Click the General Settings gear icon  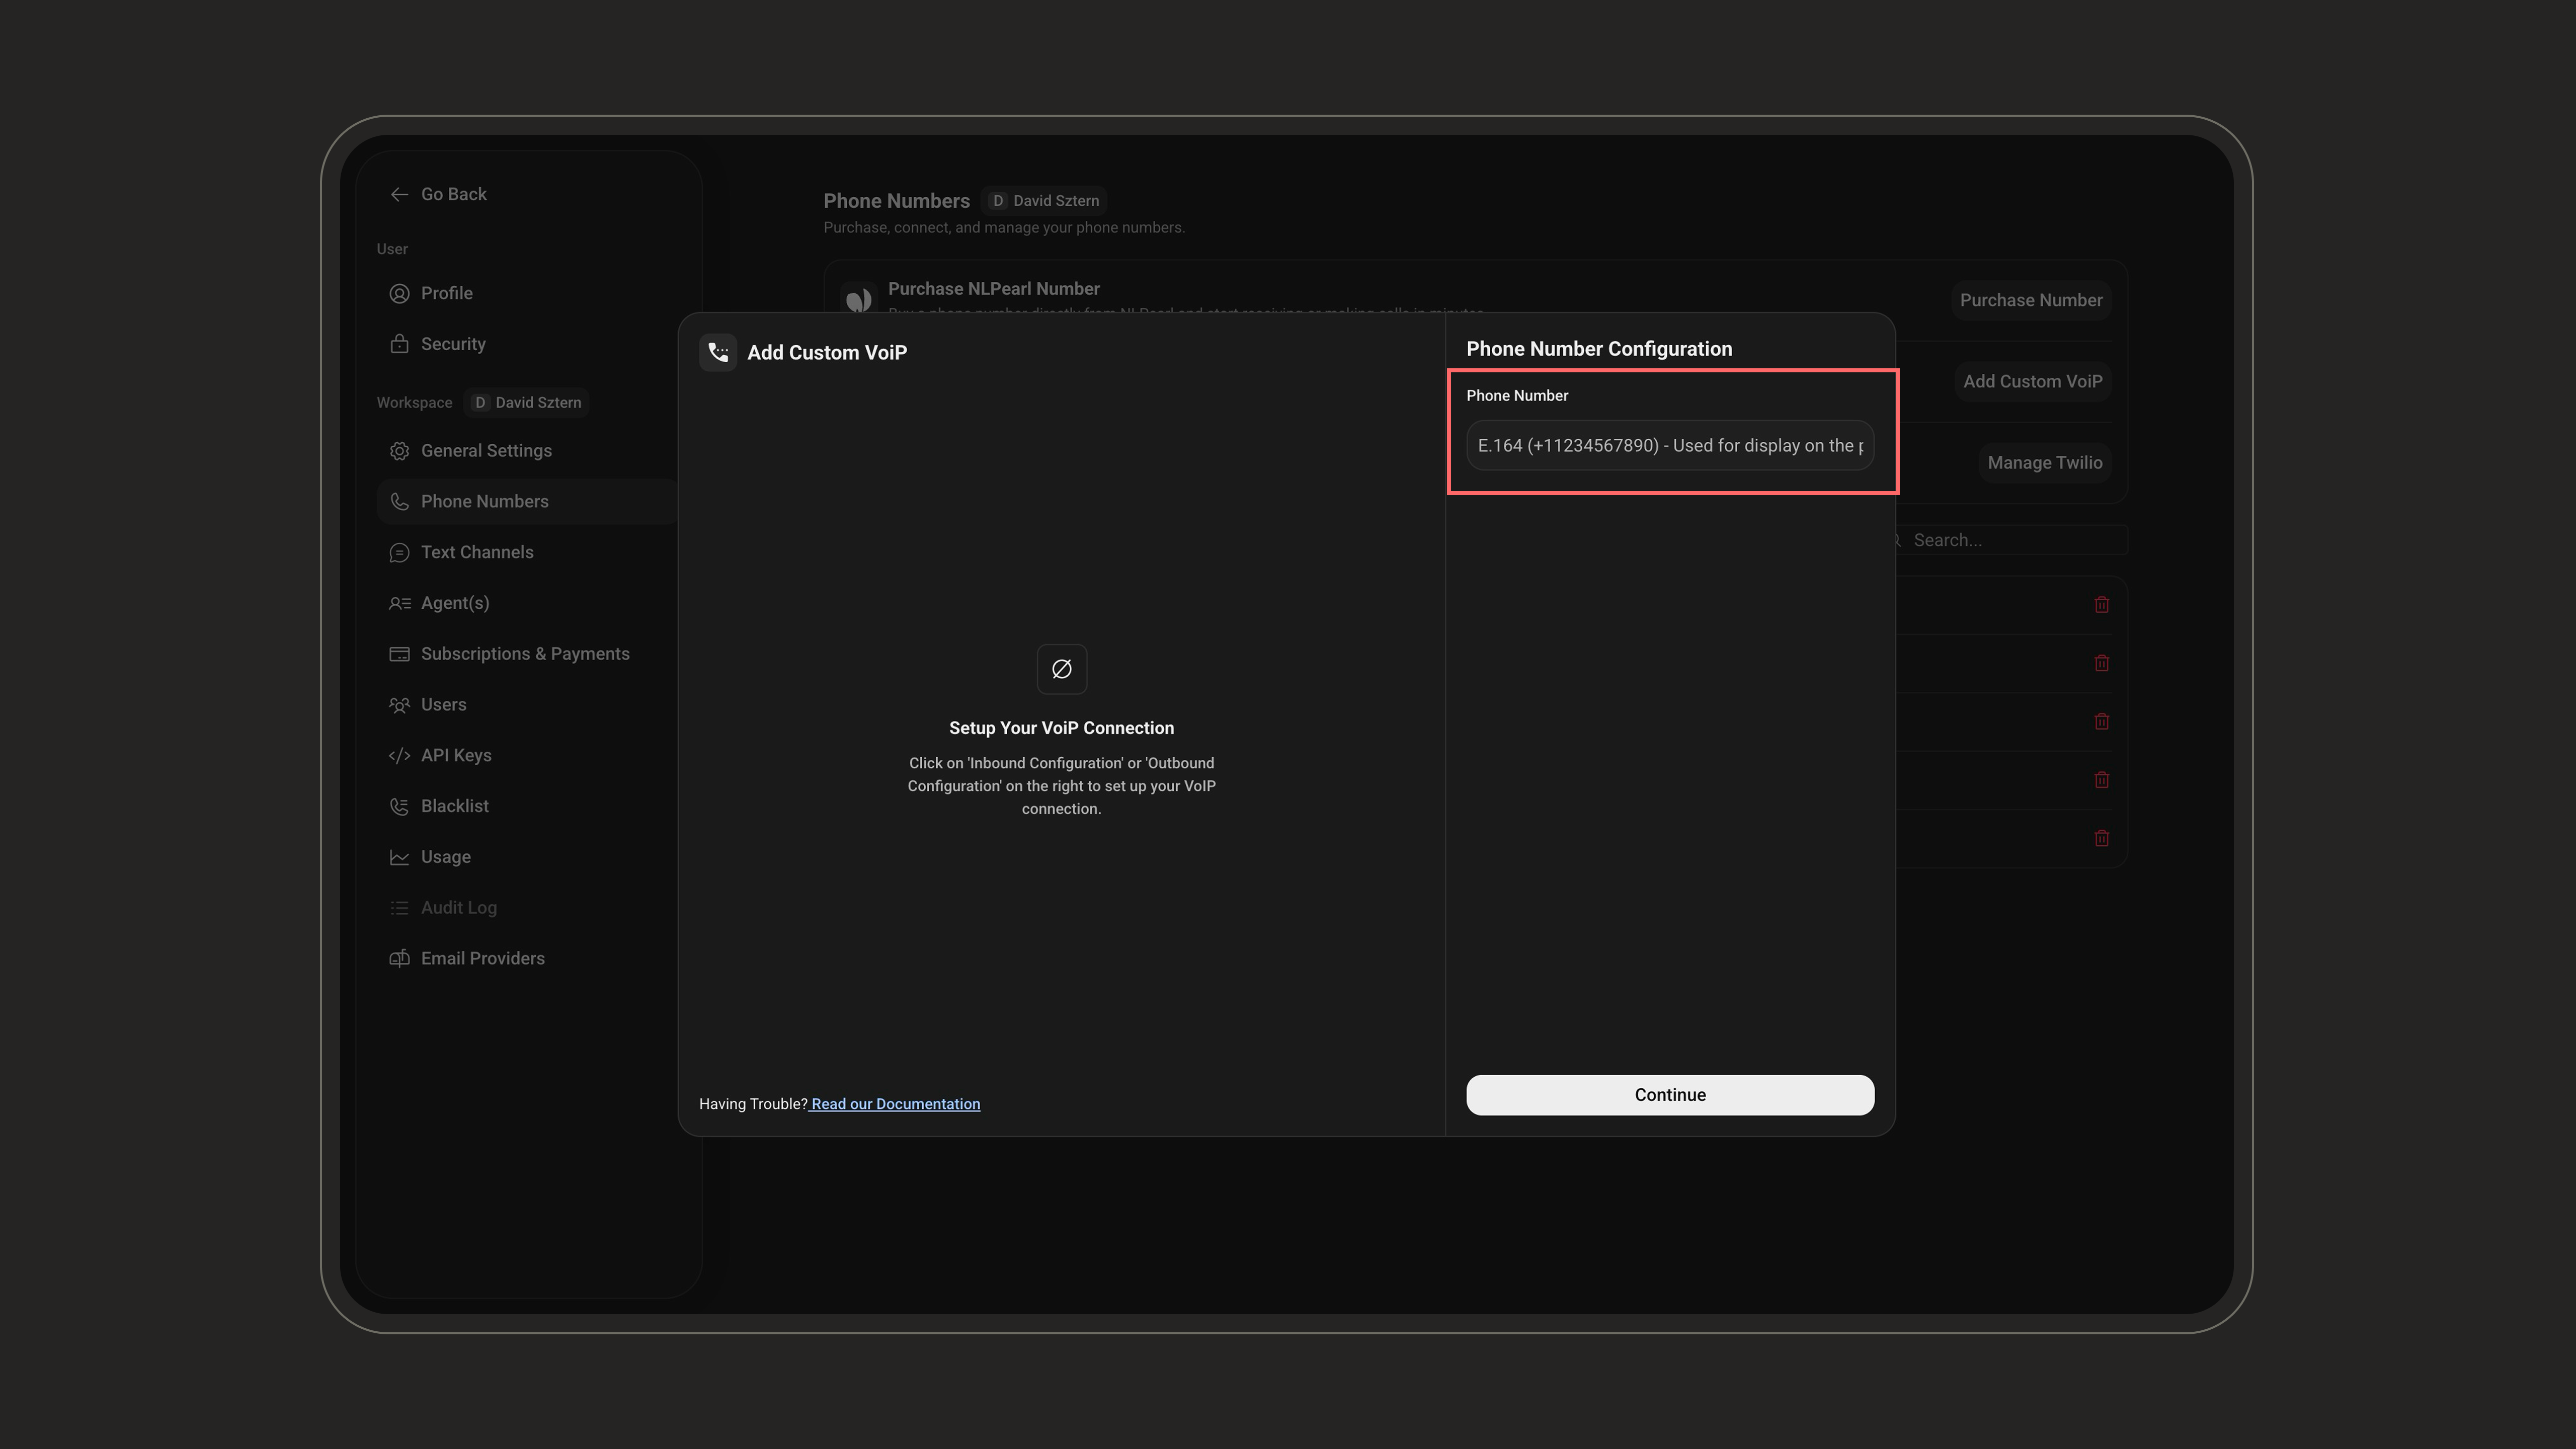399,451
